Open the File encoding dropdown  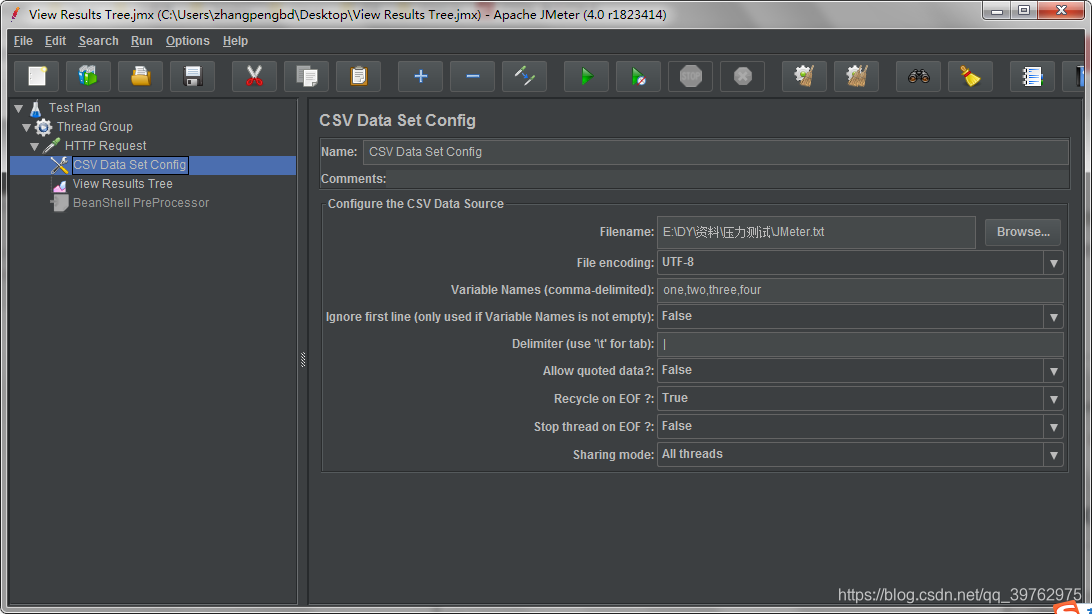click(1053, 263)
